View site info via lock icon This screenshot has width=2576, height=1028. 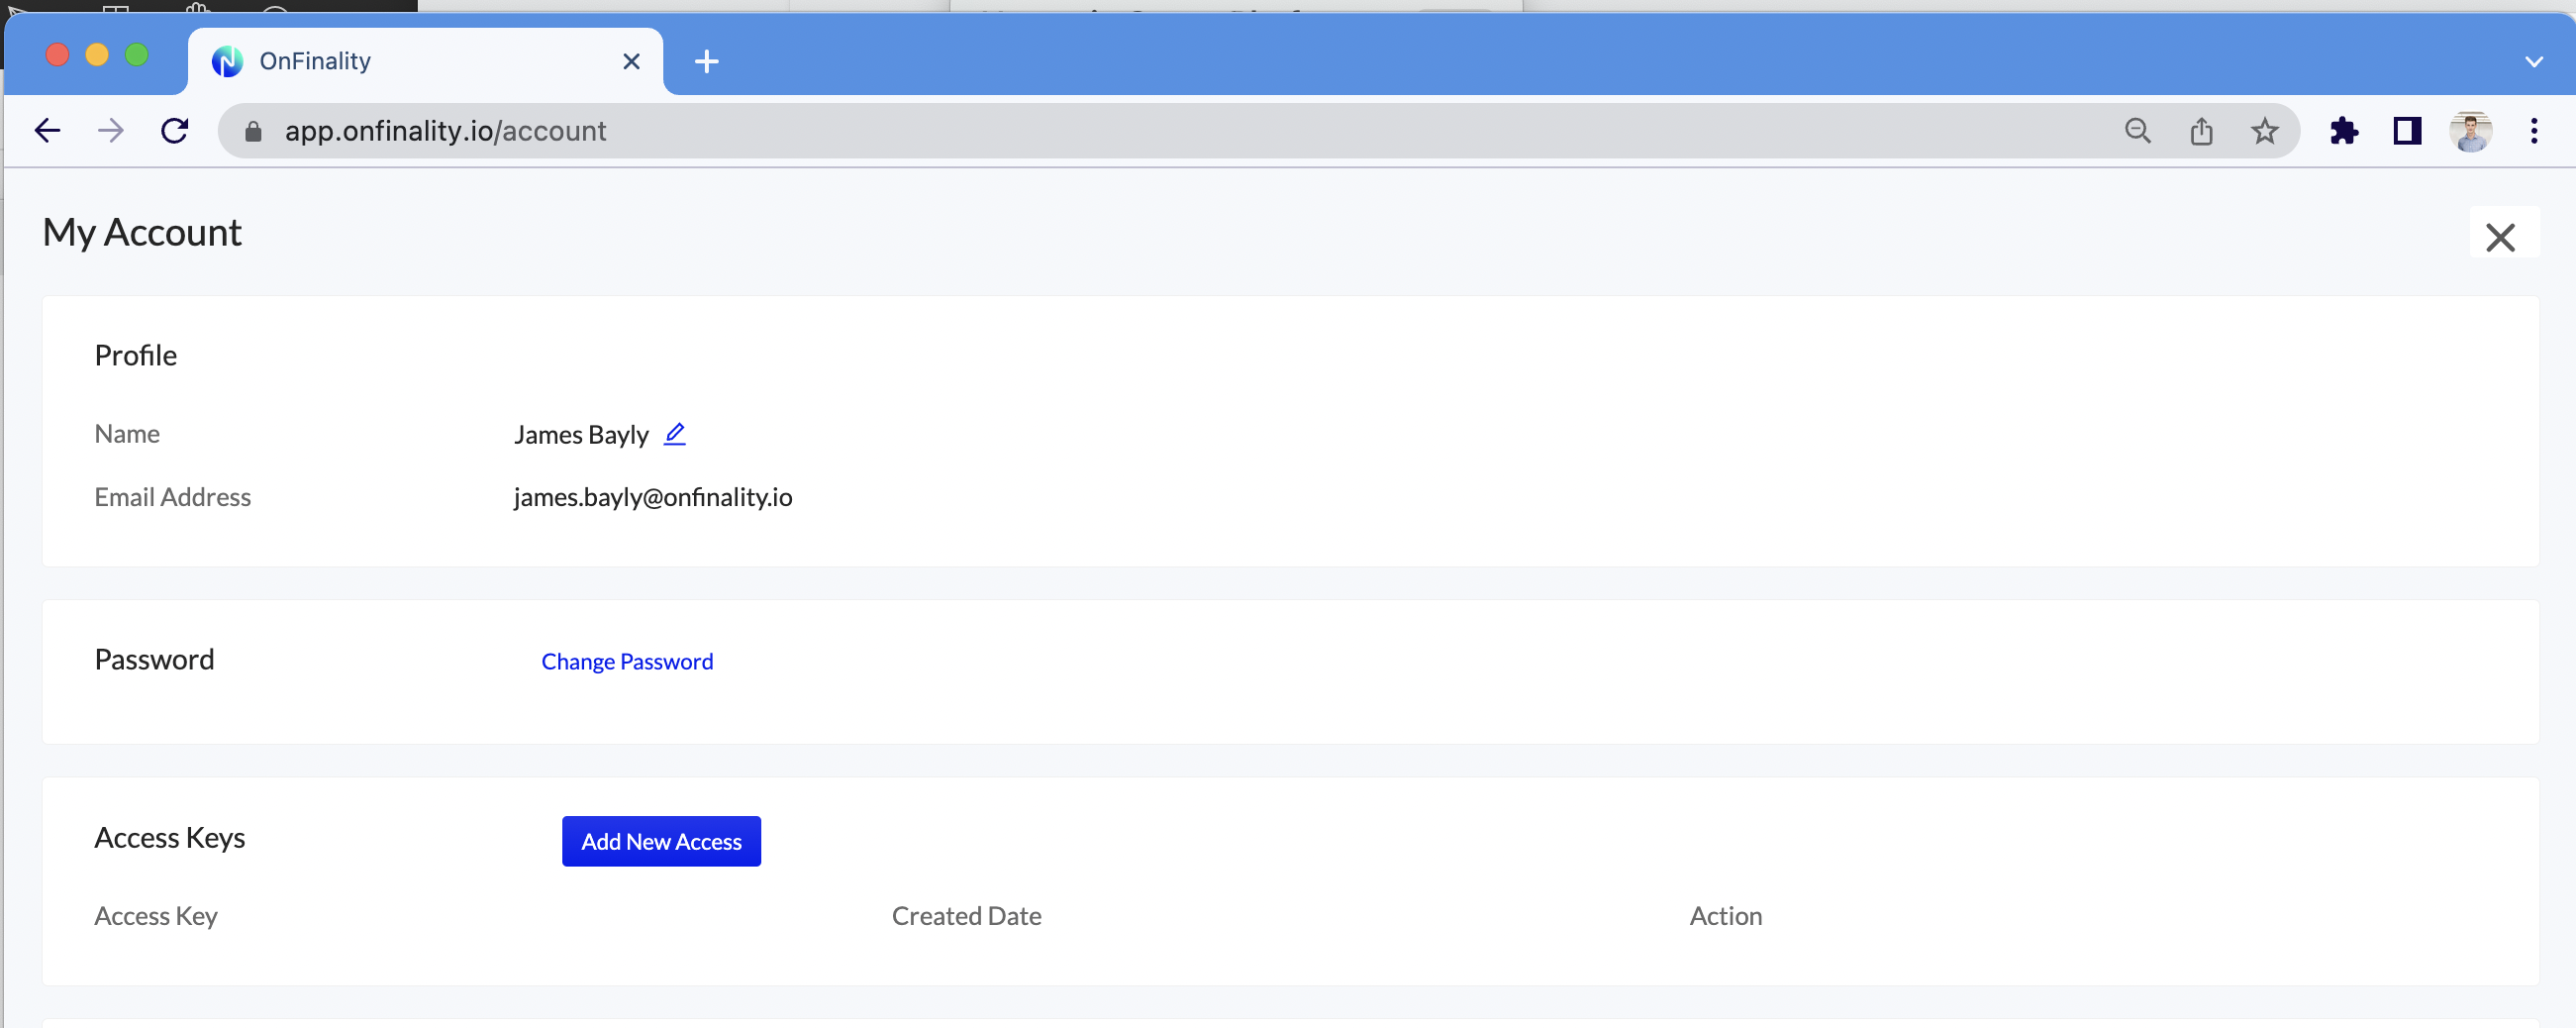(253, 131)
